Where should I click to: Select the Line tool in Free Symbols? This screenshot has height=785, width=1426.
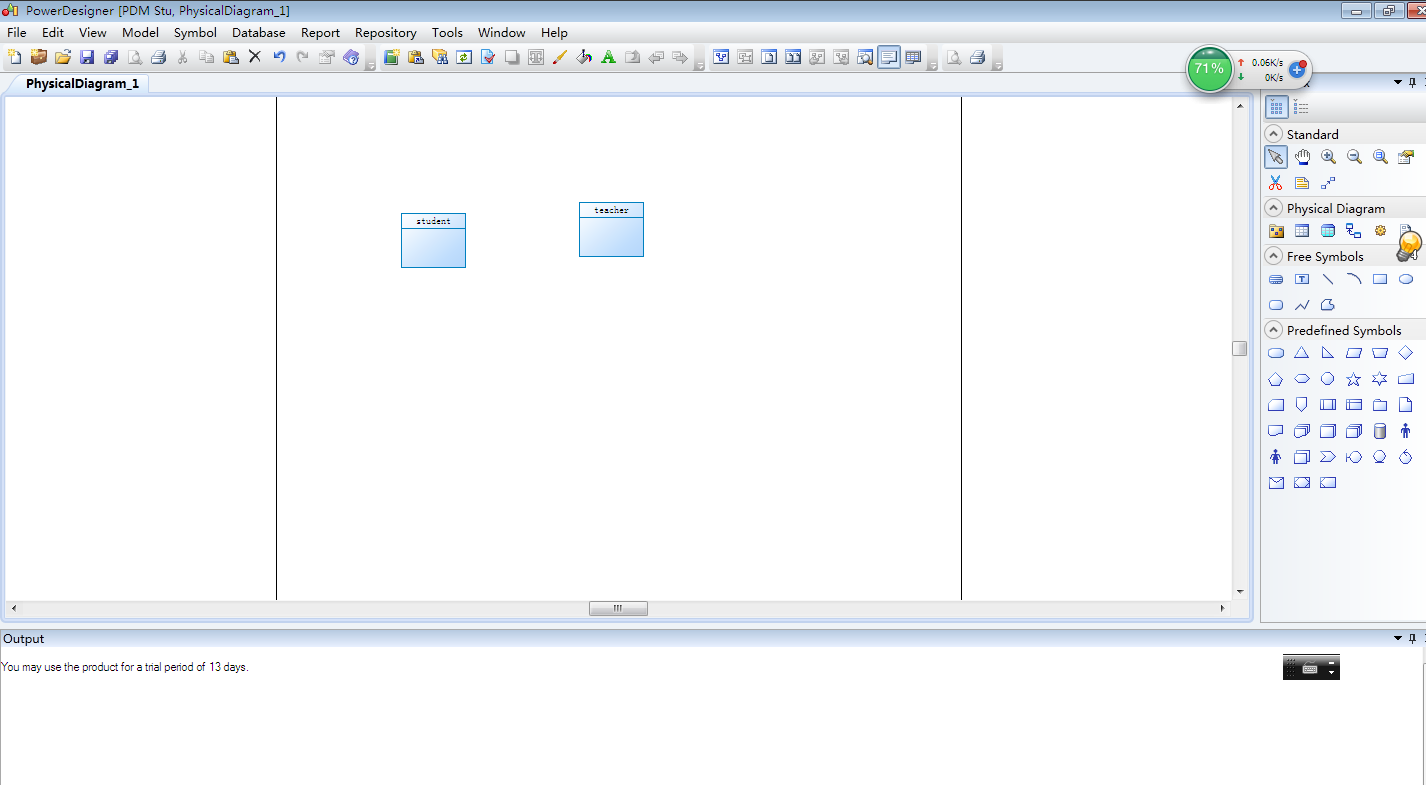tap(1328, 279)
